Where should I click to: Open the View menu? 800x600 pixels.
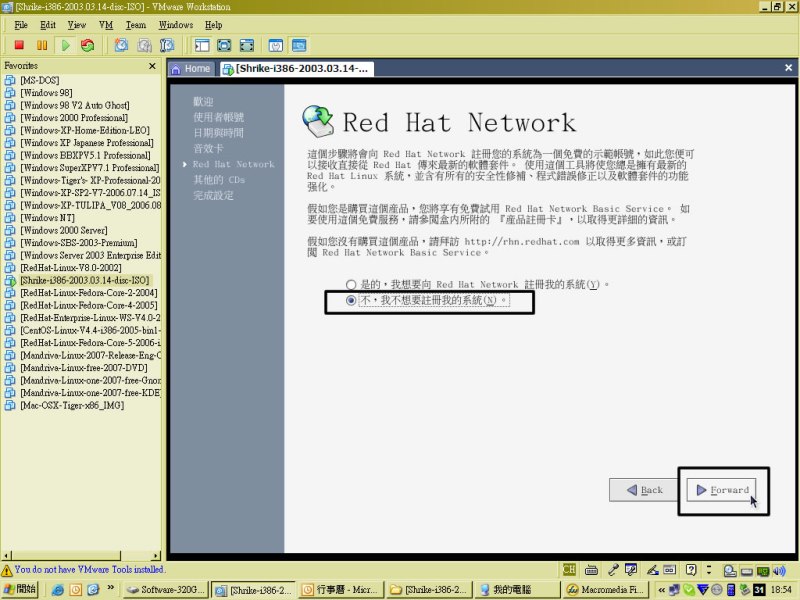pos(77,24)
